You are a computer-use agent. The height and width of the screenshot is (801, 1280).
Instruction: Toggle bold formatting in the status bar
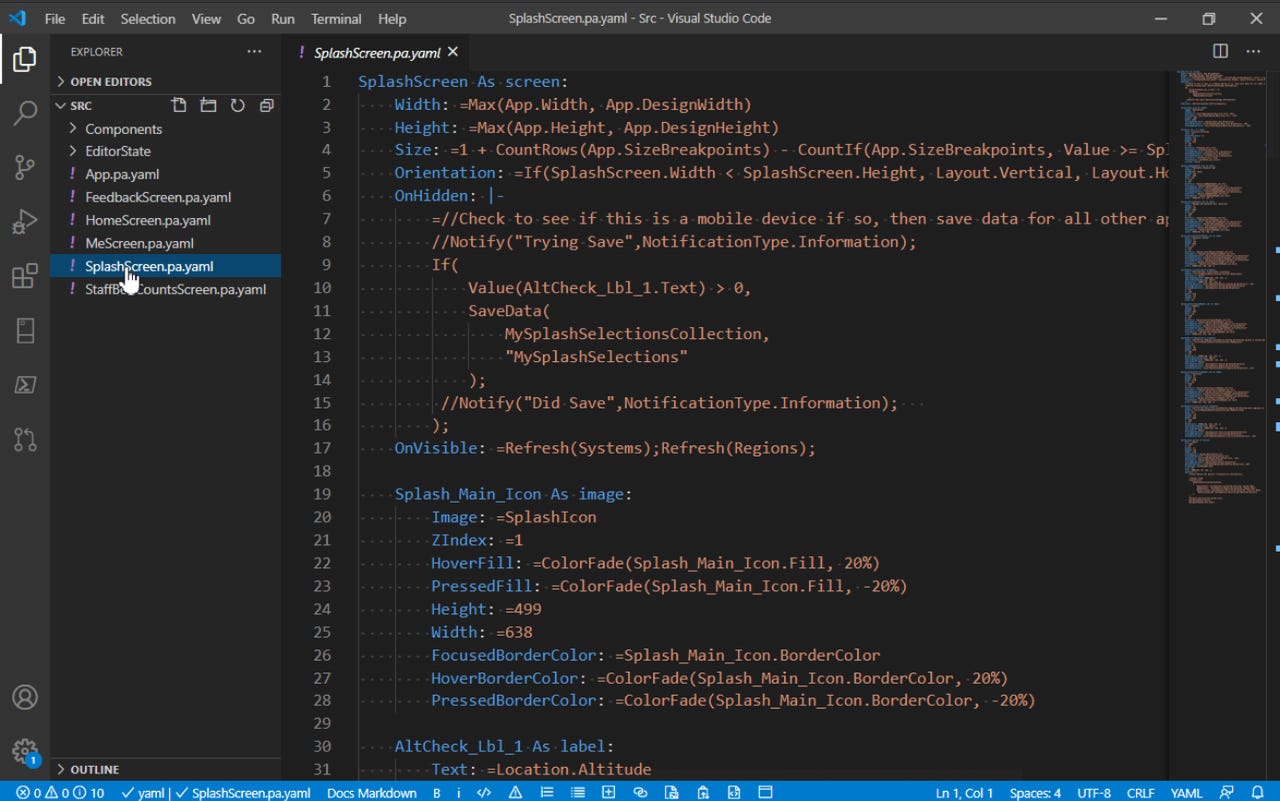click(x=436, y=792)
